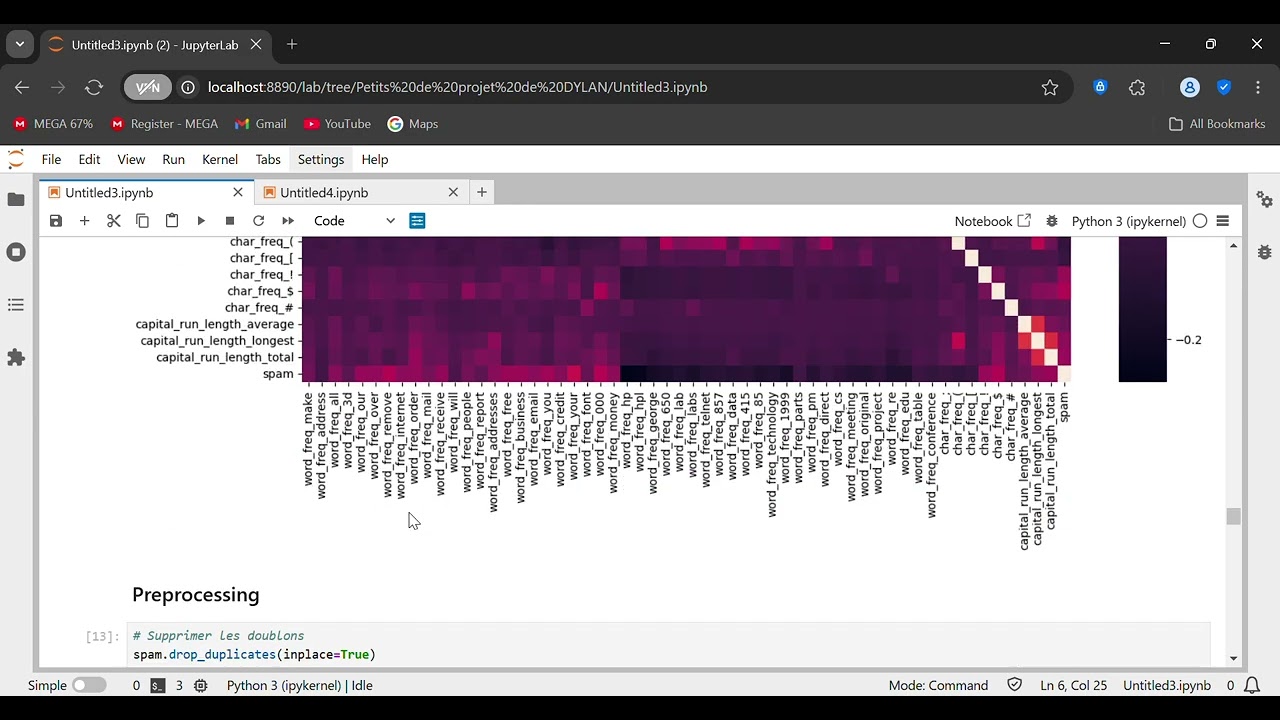Open the cell type Code dropdown
1280x720 pixels.
pyautogui.click(x=354, y=221)
